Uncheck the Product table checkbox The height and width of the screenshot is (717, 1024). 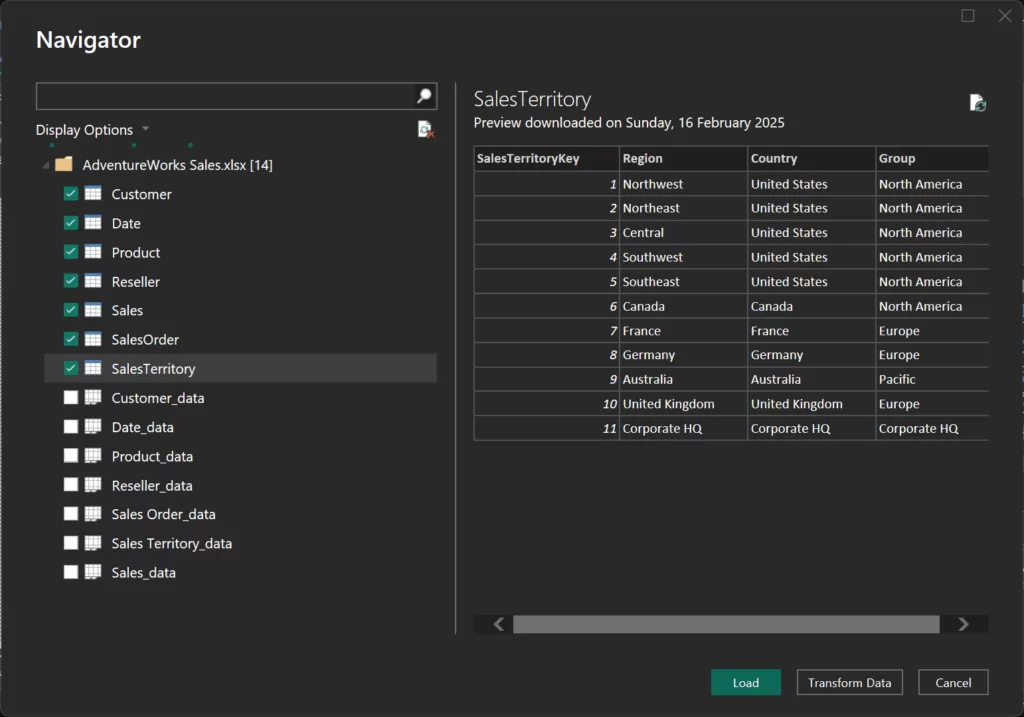pos(71,252)
